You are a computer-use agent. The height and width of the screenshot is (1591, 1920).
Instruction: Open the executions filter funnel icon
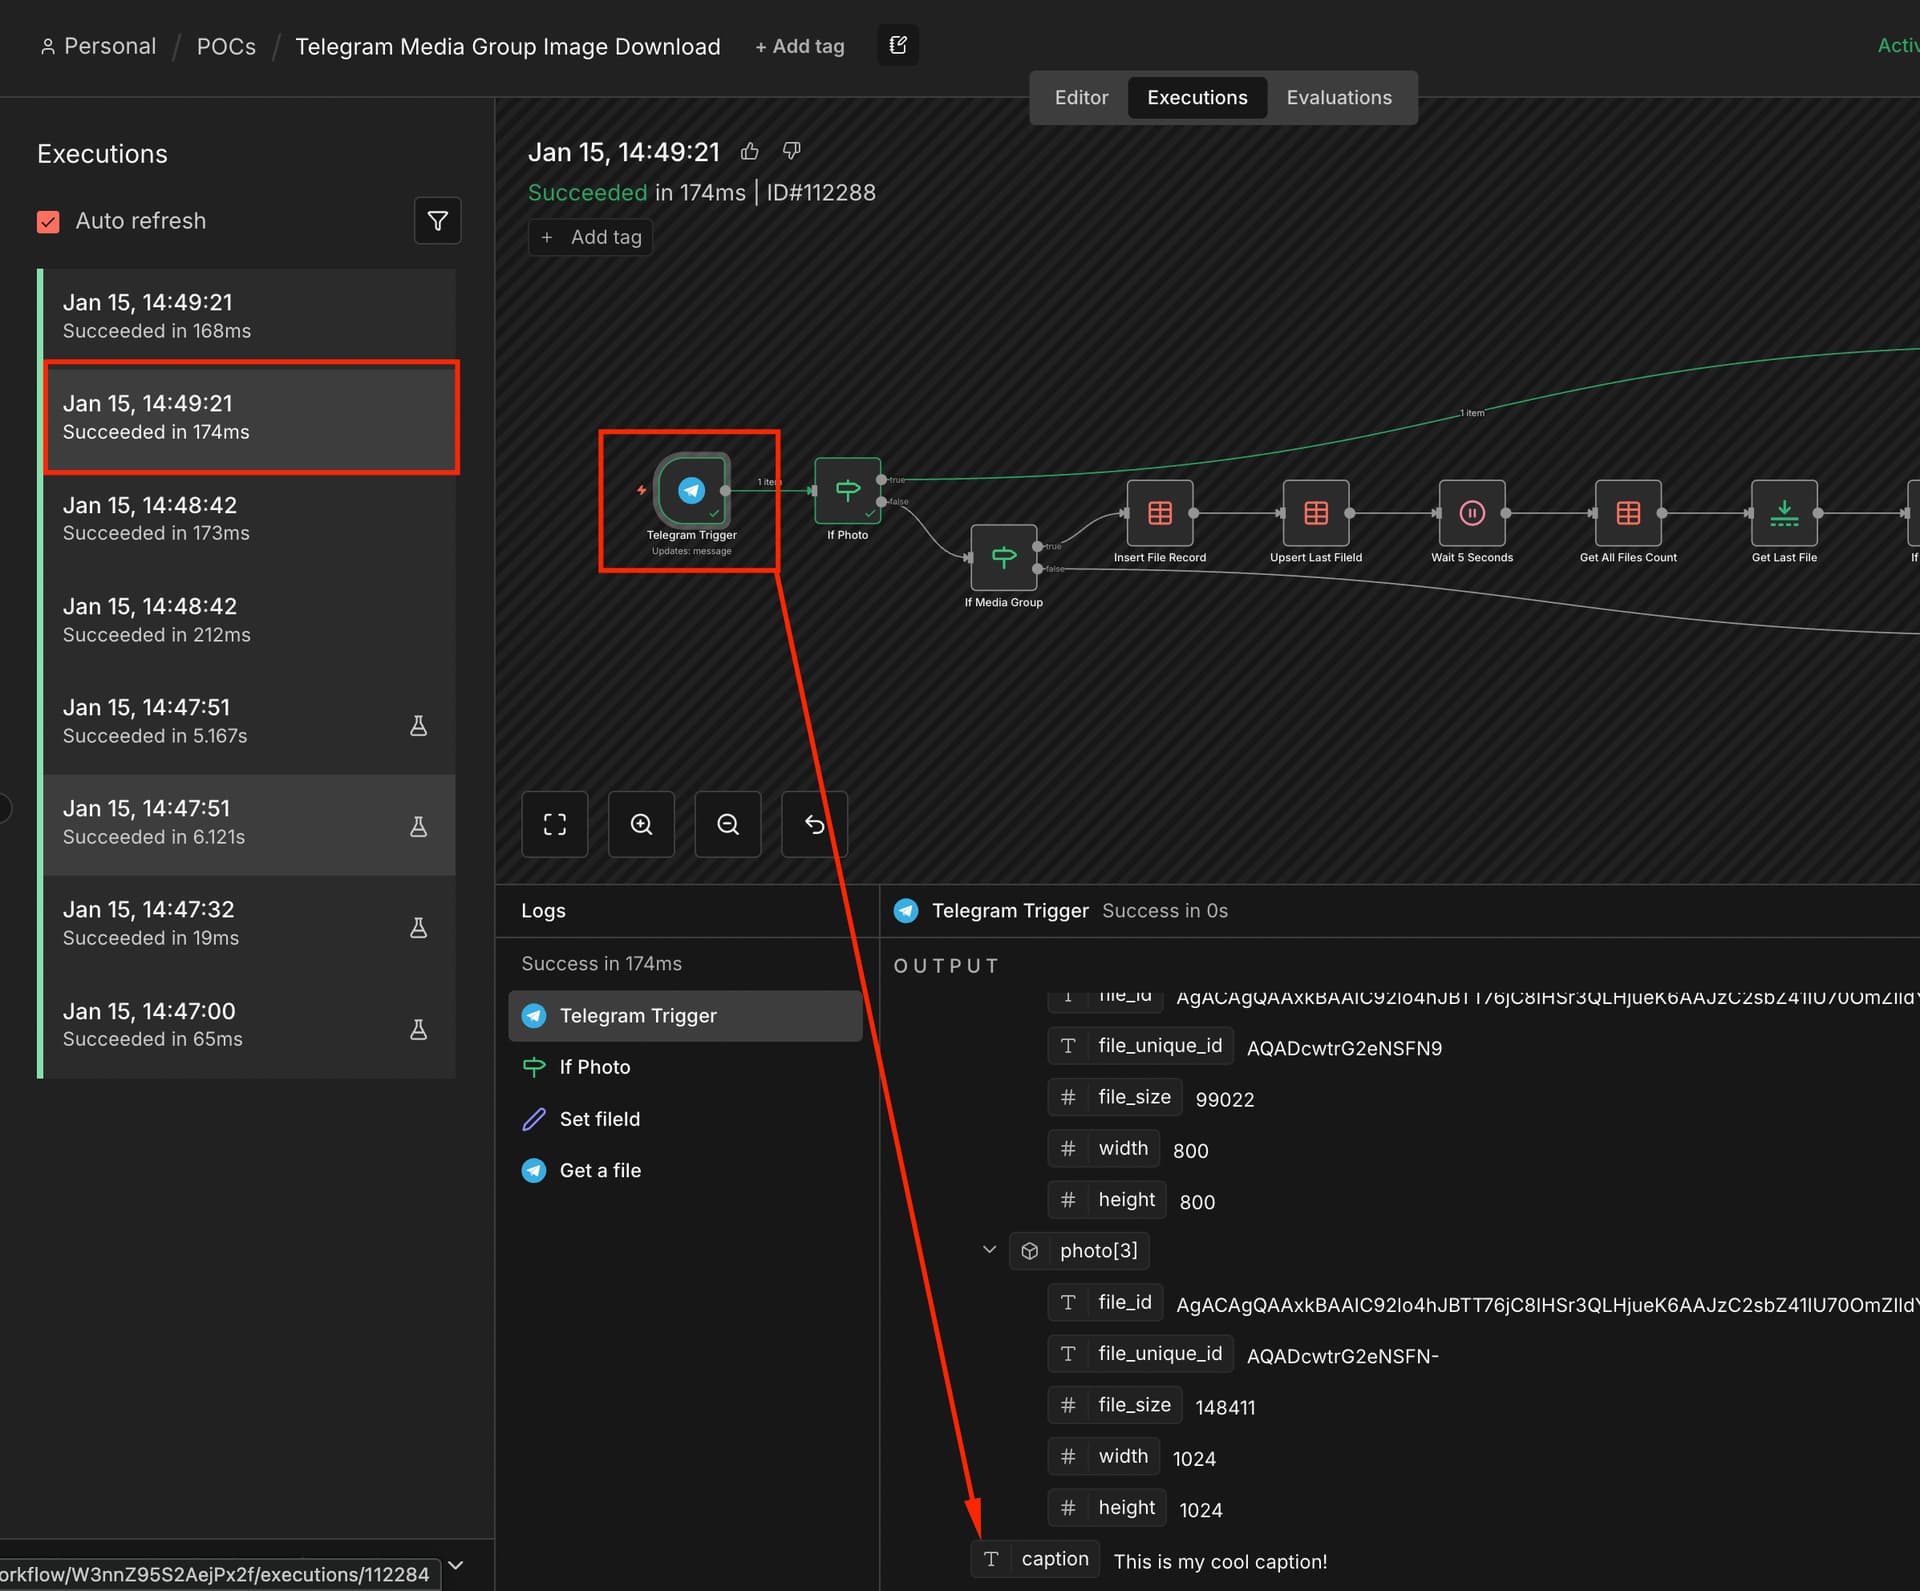click(437, 221)
